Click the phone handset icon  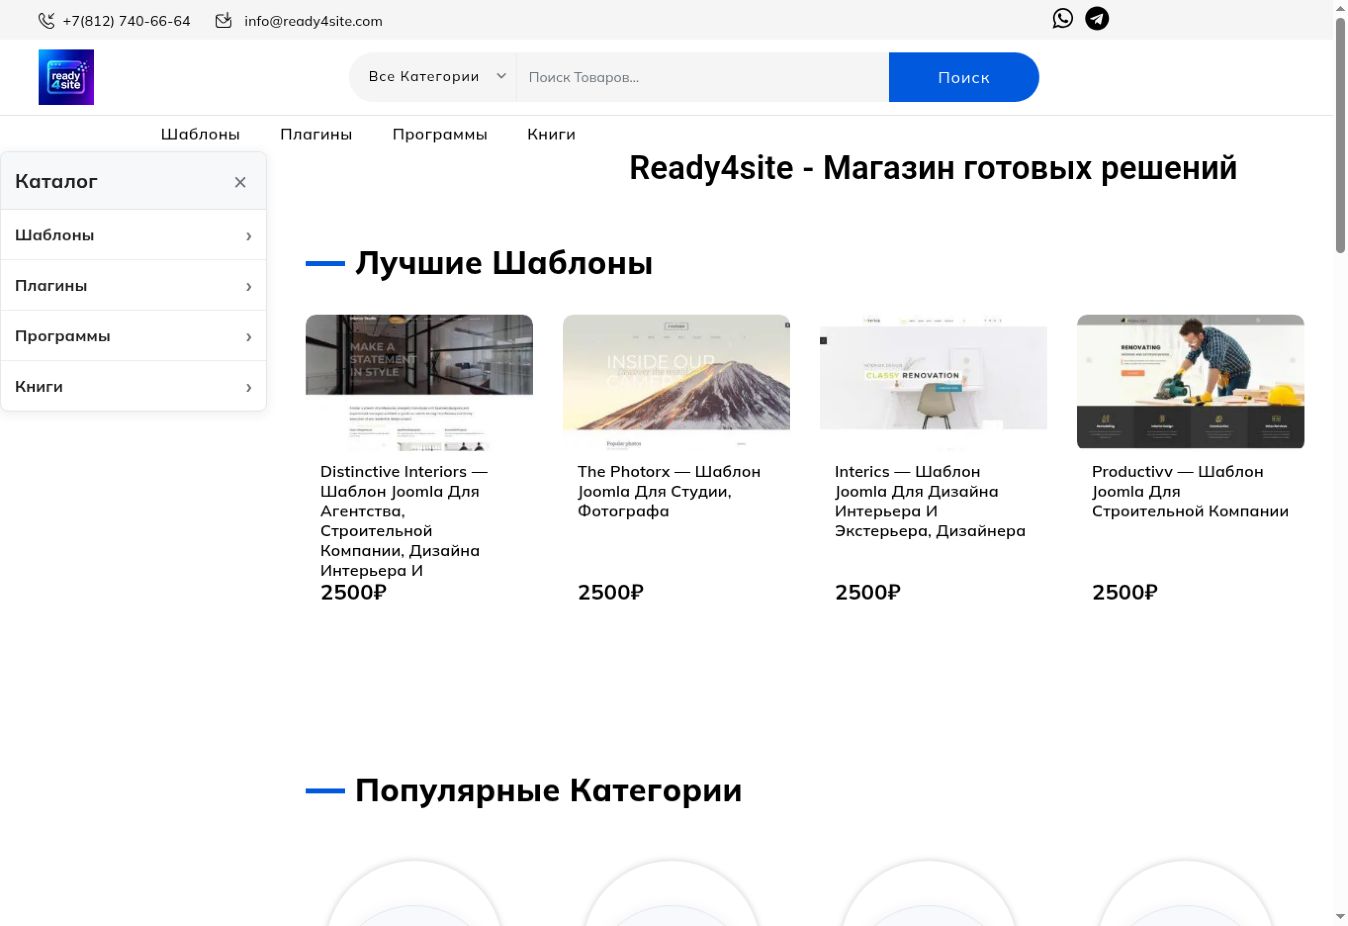46,21
